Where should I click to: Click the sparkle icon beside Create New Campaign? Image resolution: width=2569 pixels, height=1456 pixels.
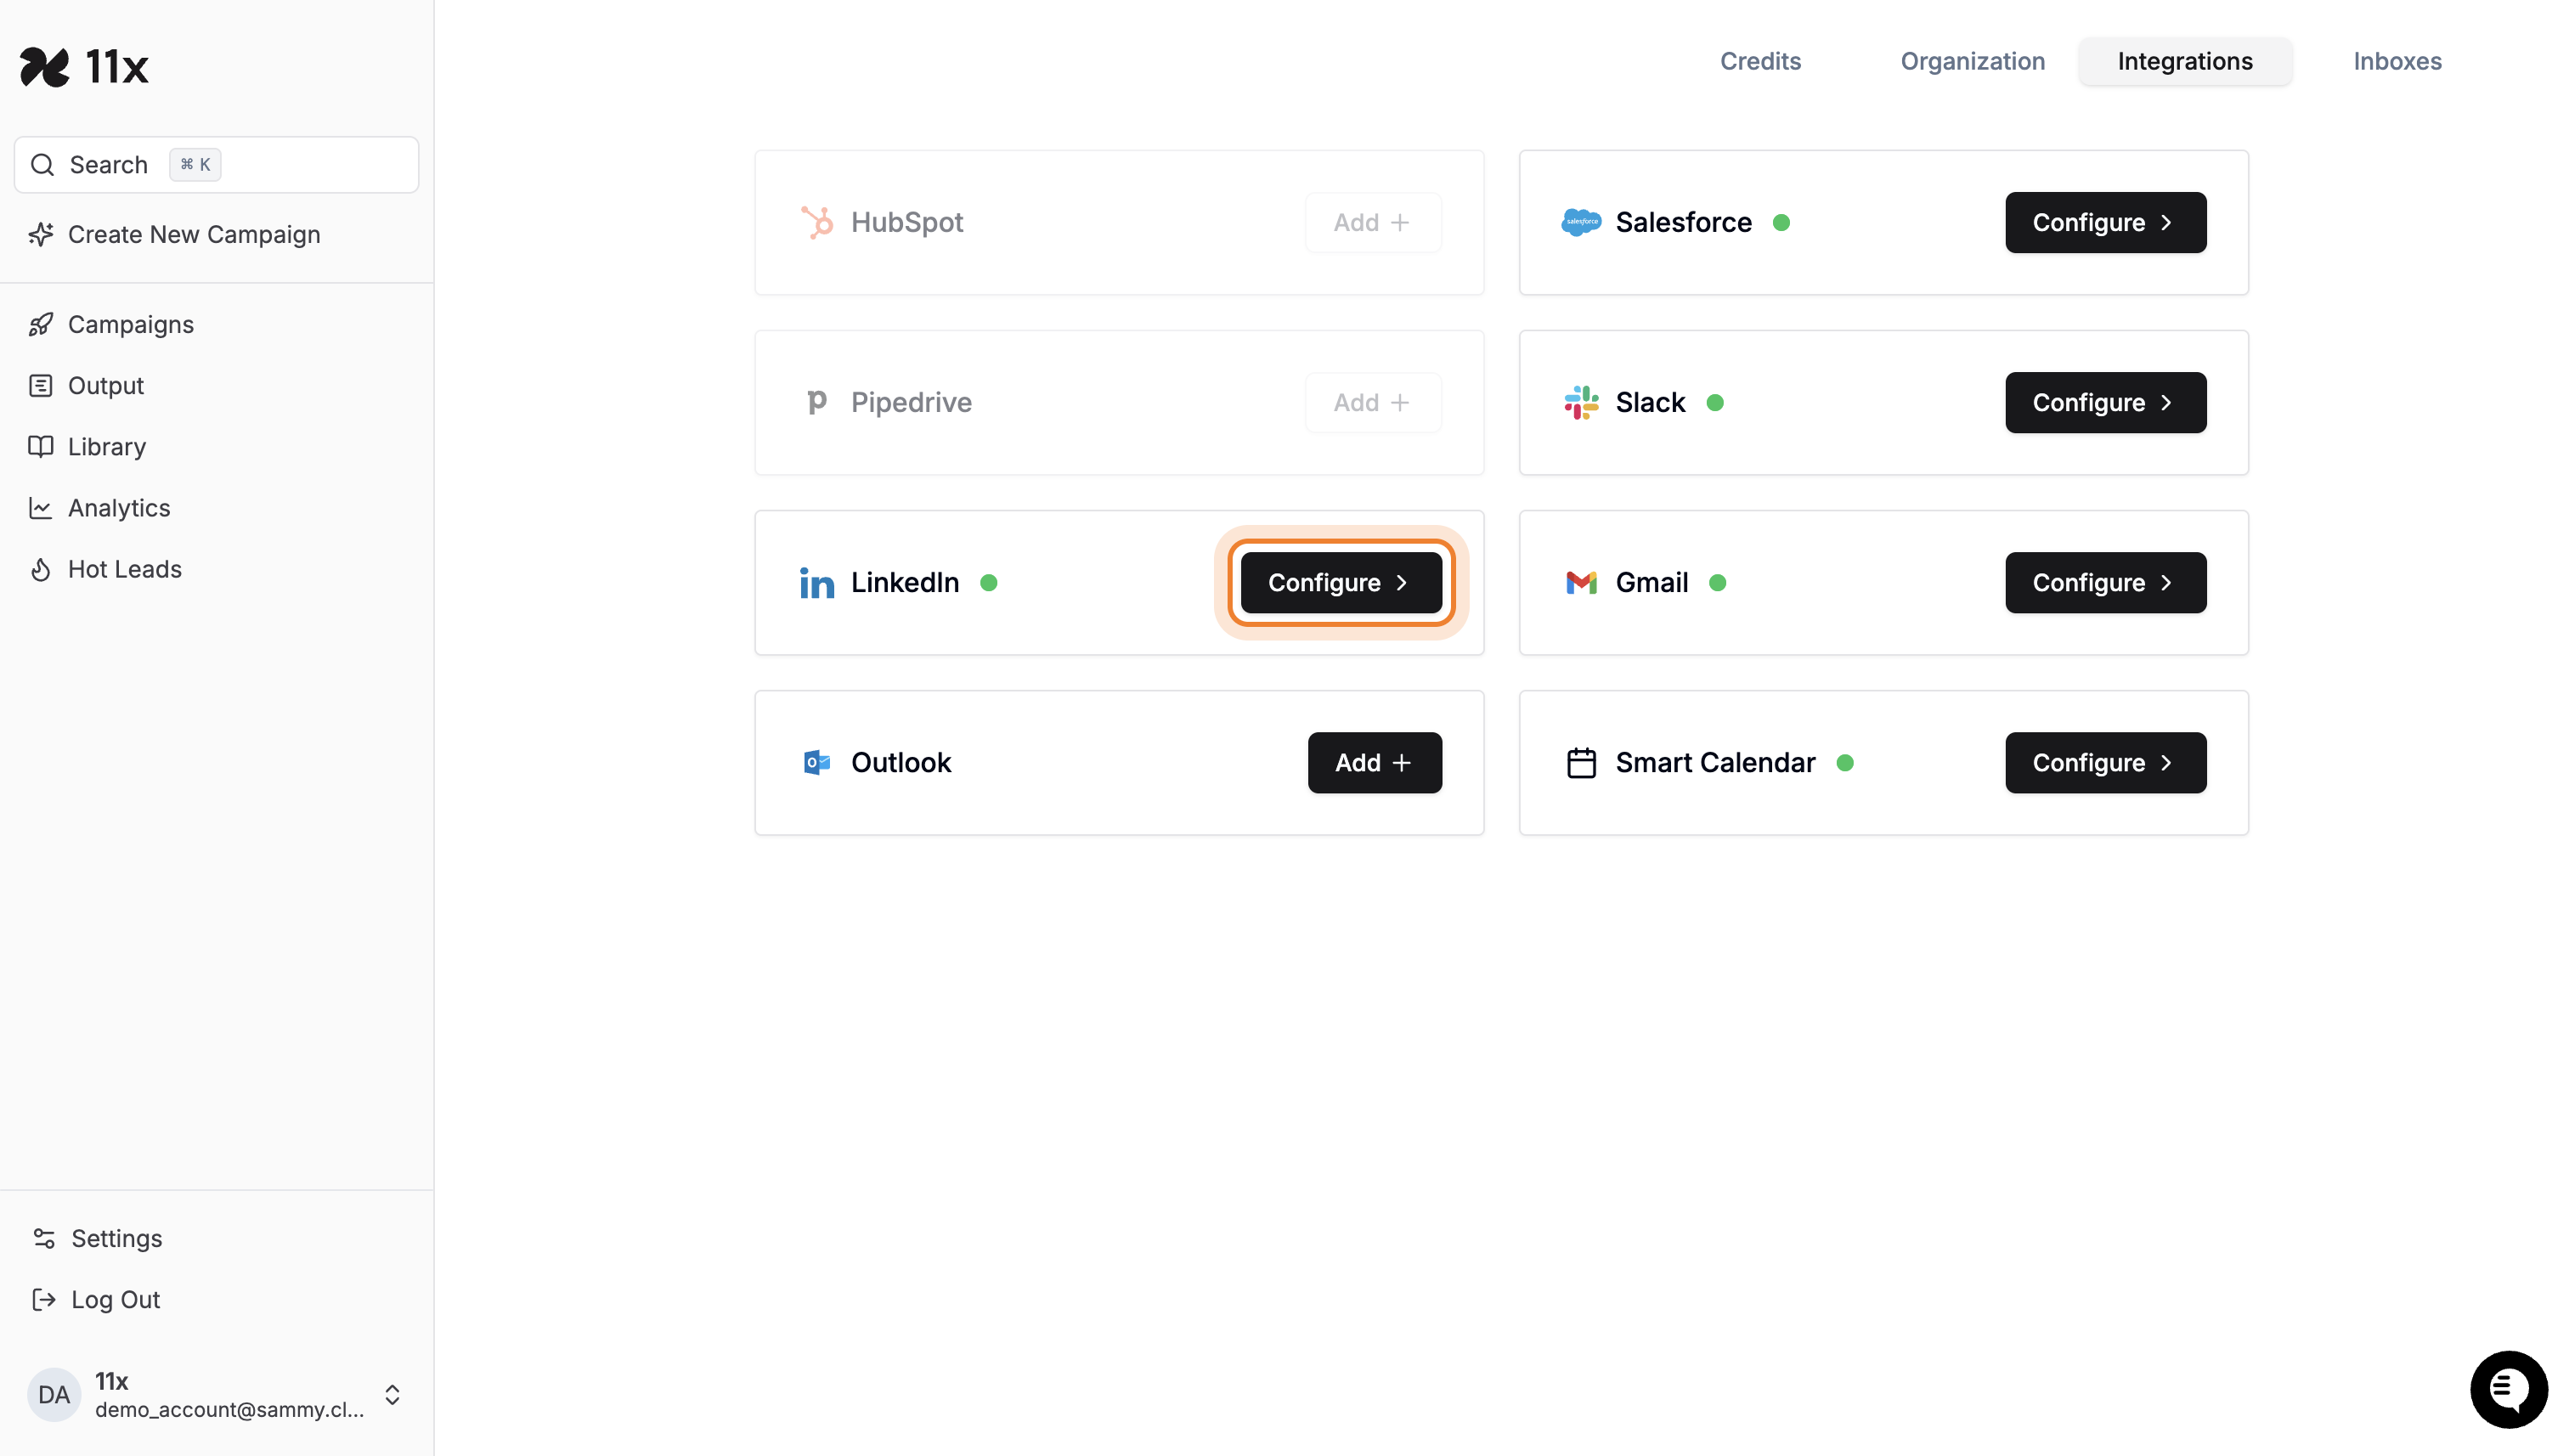(41, 234)
